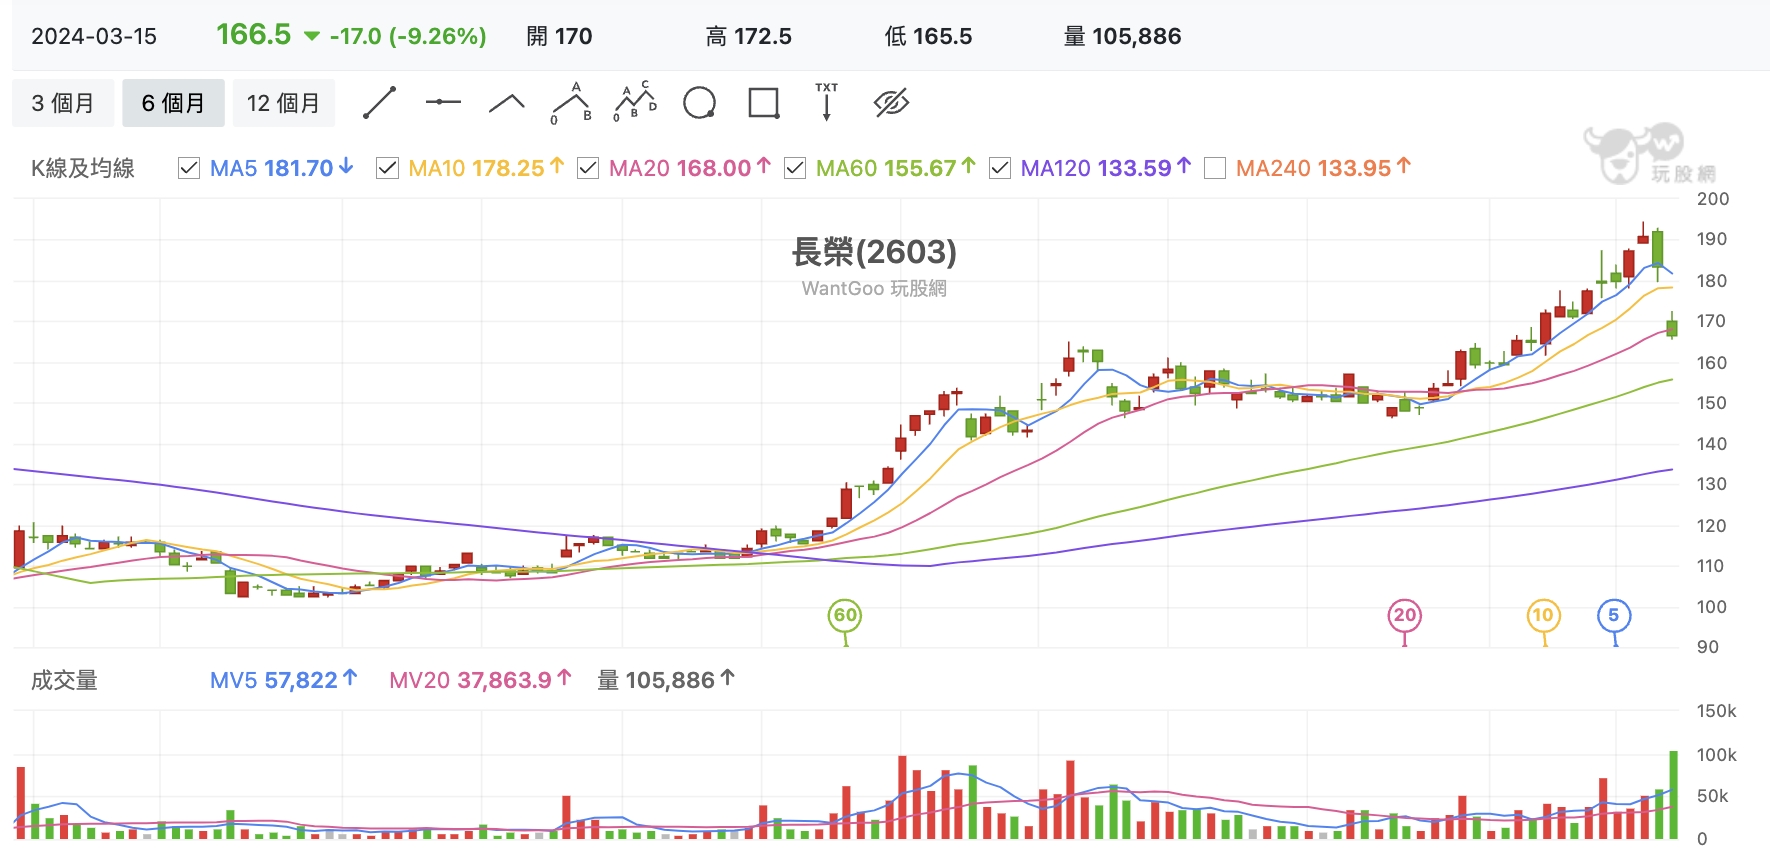
Task: Uncheck the MA5 moving average checkbox
Action: coord(189,168)
